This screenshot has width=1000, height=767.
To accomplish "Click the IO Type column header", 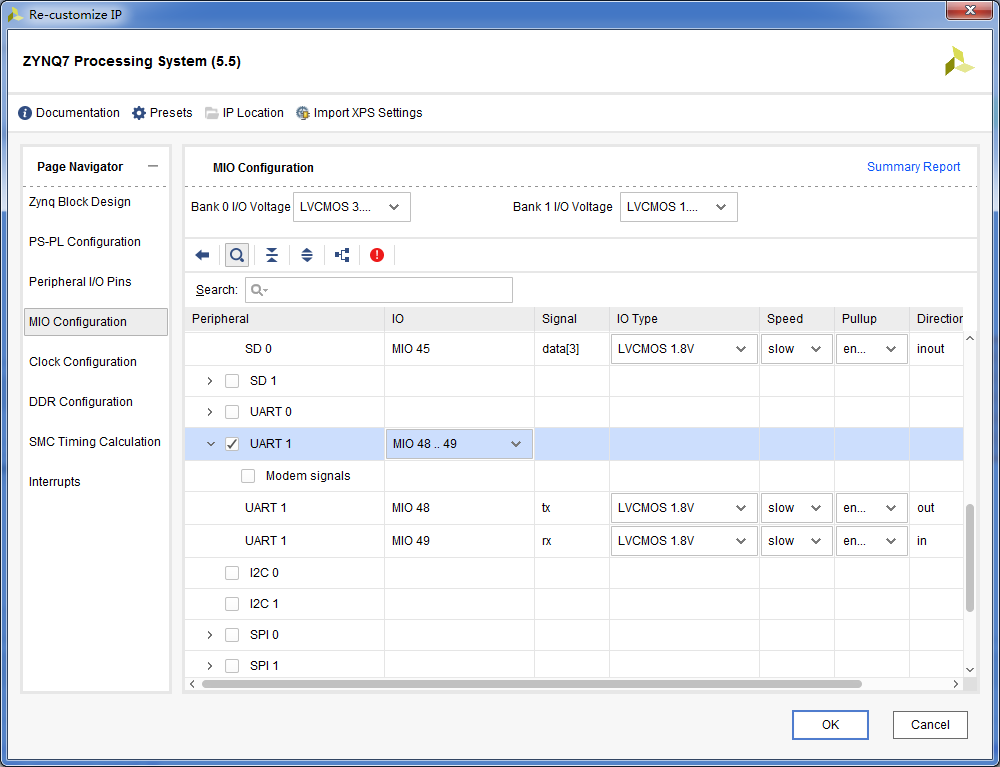I will [684, 319].
